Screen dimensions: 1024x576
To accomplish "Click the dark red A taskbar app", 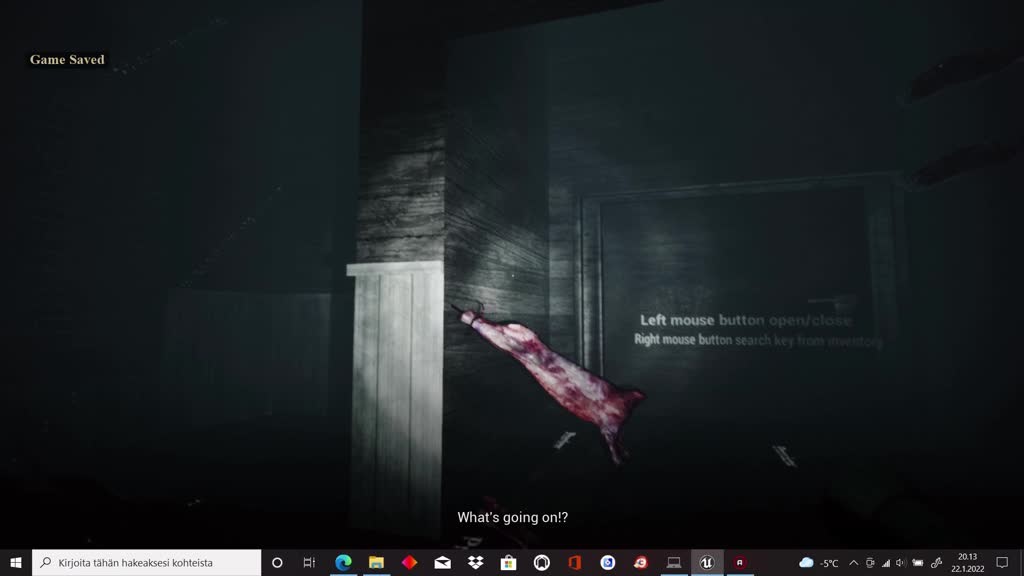I will pos(740,563).
